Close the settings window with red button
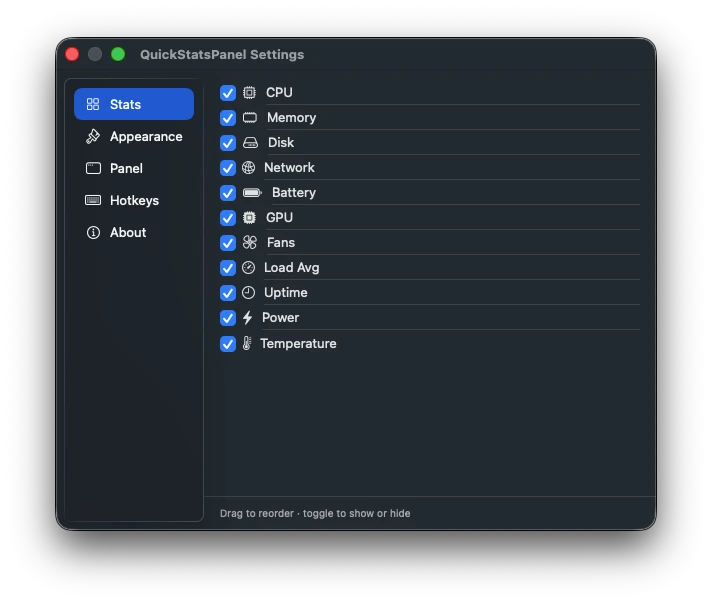The width and height of the screenshot is (712, 604). pos(72,54)
